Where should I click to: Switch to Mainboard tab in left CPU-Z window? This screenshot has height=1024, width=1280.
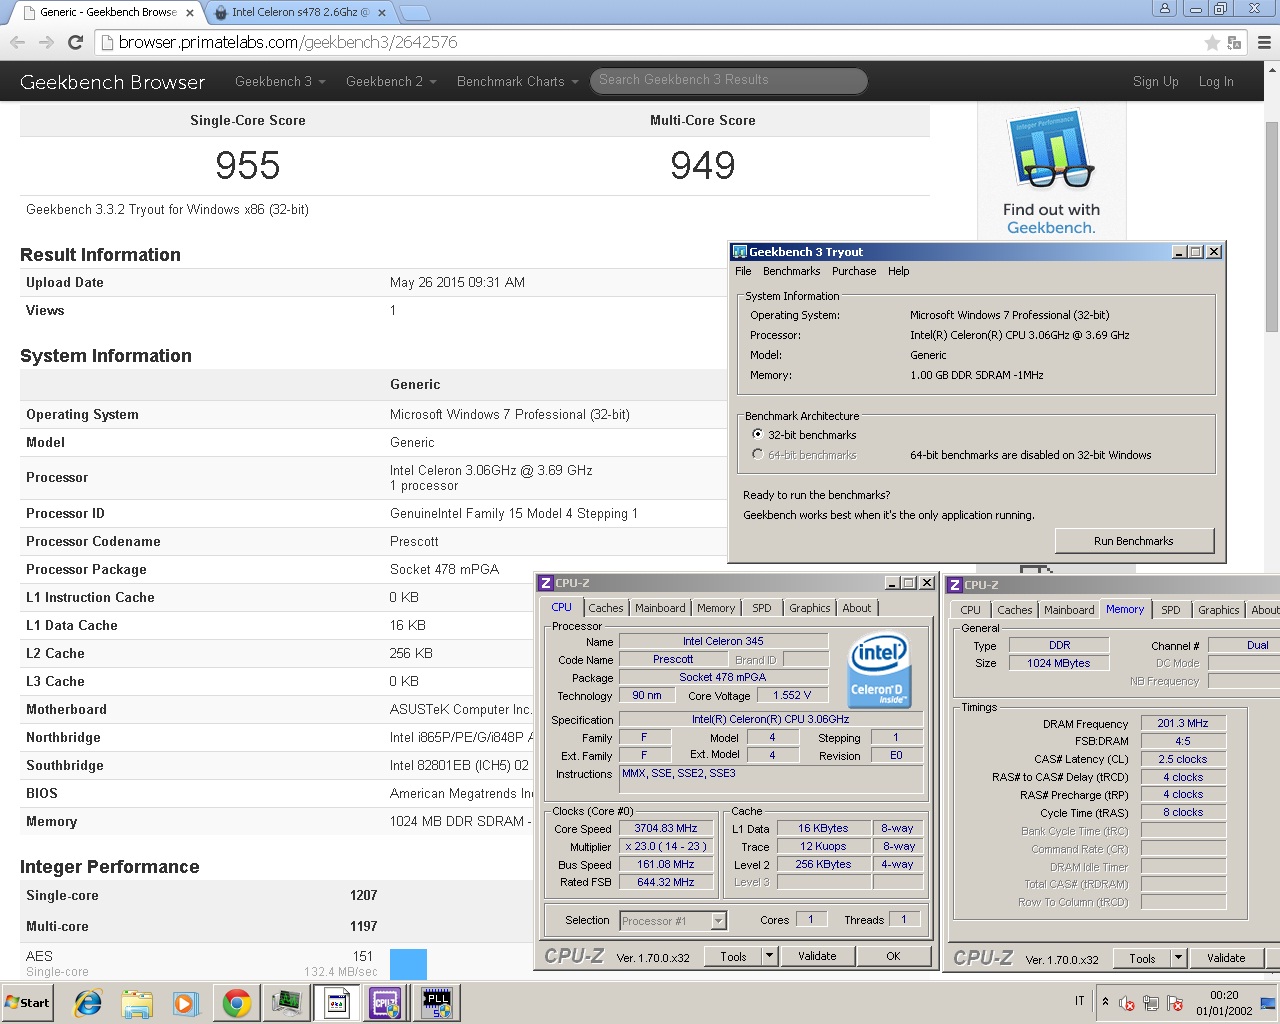tap(660, 608)
